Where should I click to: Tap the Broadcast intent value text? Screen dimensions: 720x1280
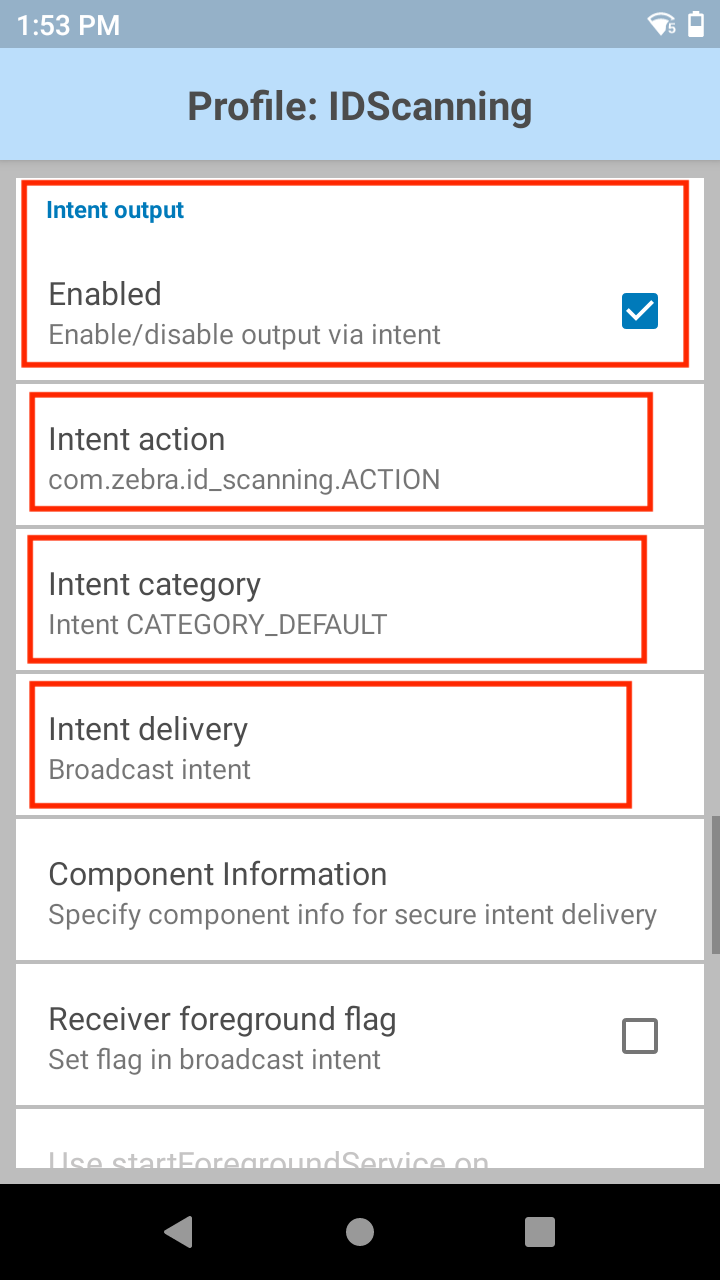pyautogui.click(x=150, y=770)
